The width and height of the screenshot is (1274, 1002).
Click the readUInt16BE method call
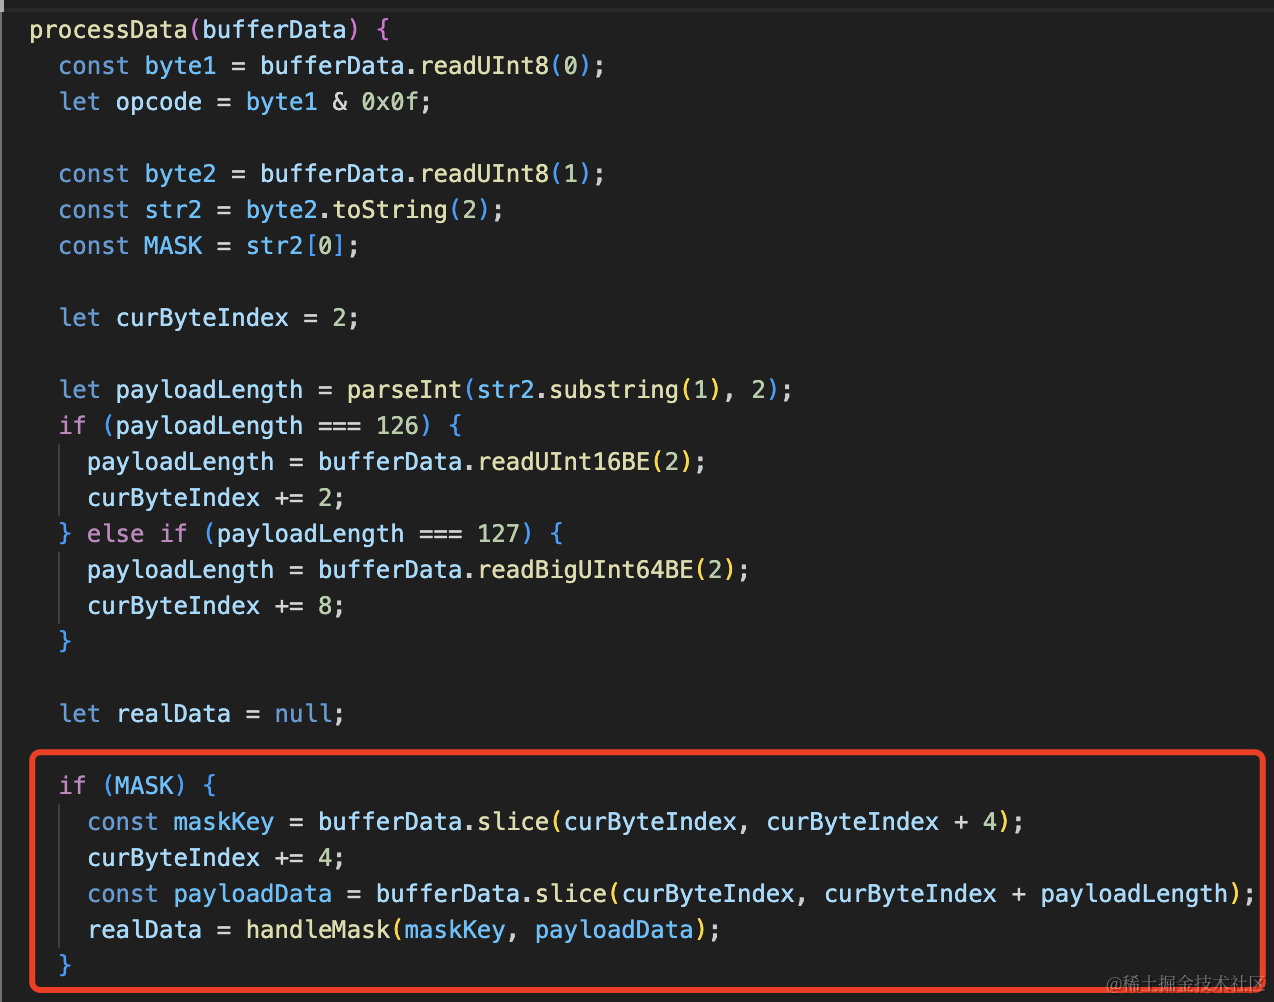coord(563,462)
